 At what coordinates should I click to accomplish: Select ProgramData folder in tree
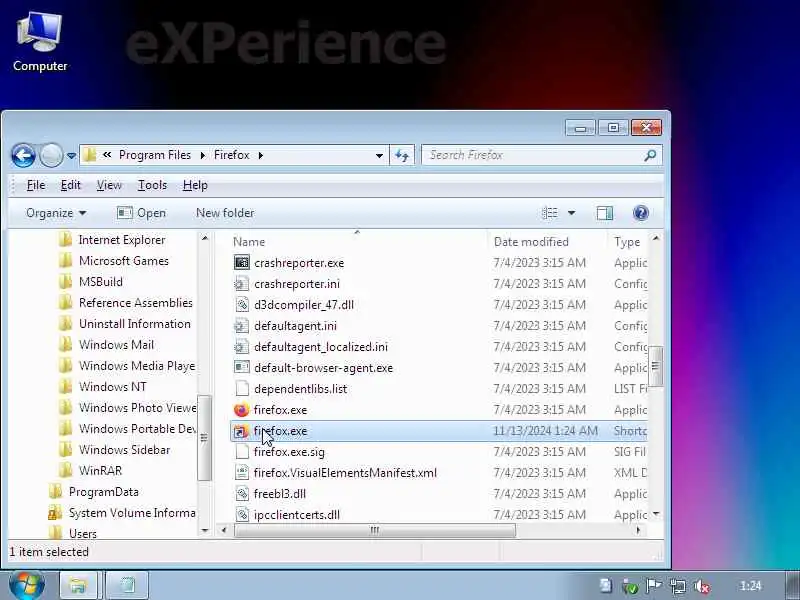[93, 492]
